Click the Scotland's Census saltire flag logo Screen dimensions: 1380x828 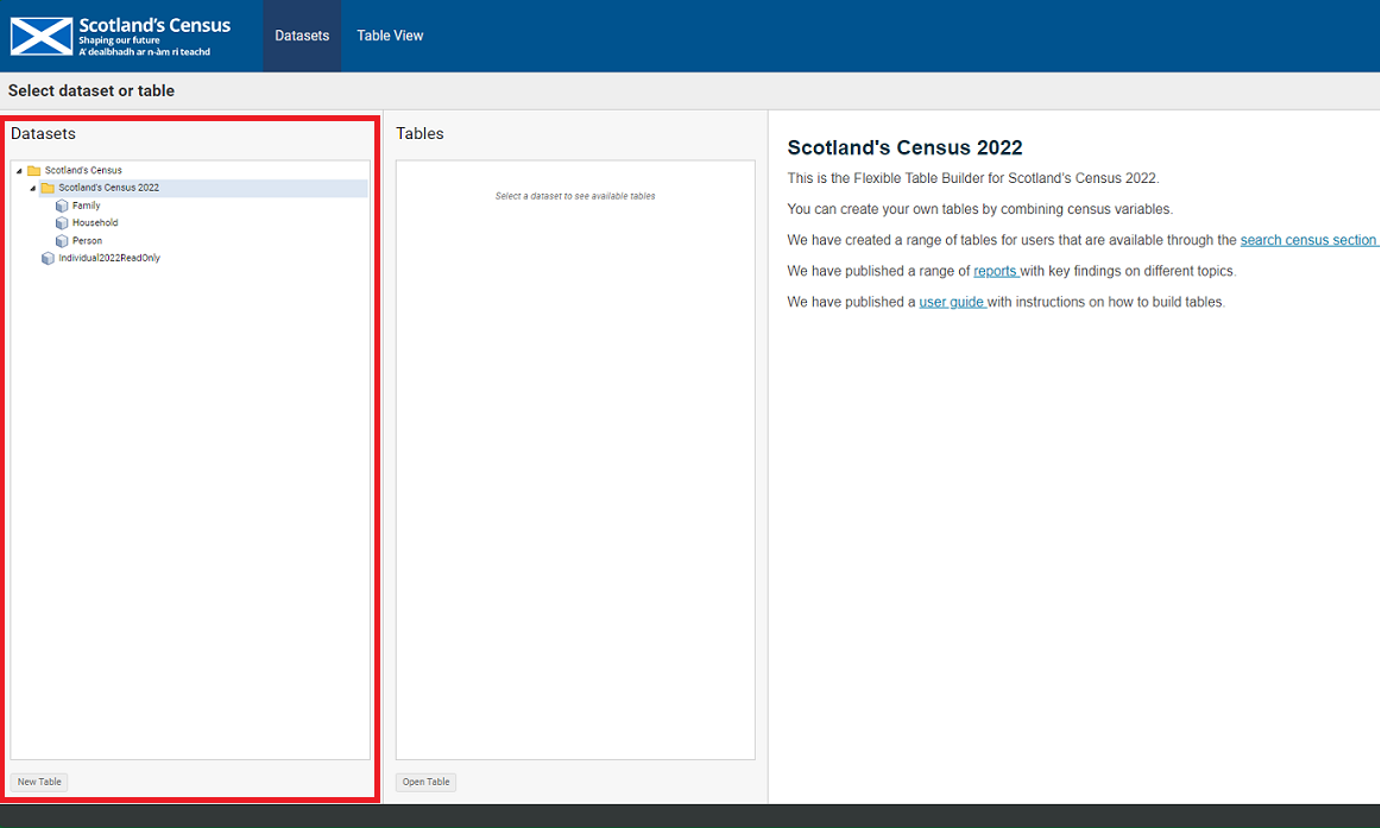coord(41,36)
